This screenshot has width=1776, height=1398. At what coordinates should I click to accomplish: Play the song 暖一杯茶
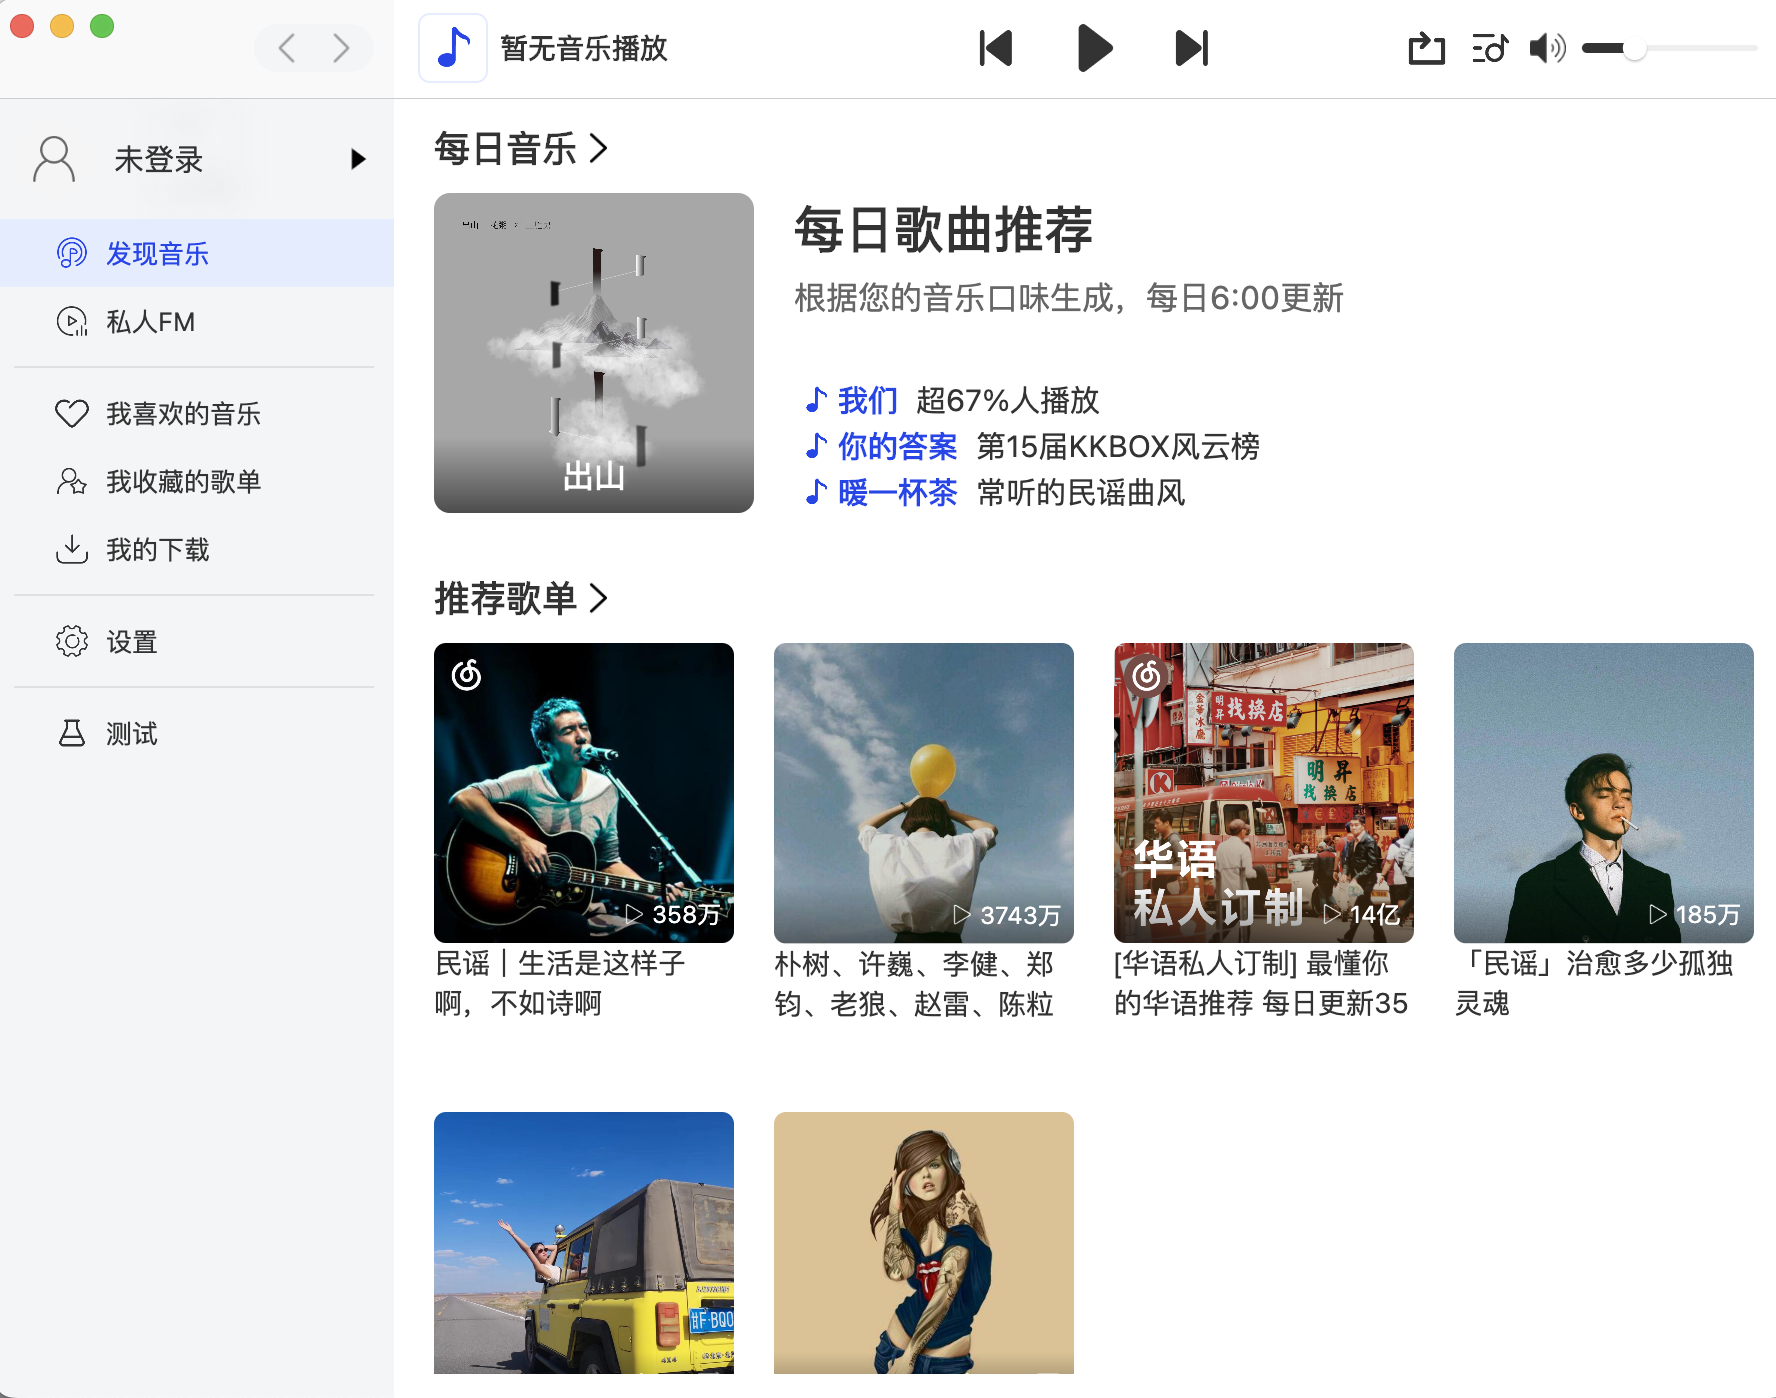898,492
